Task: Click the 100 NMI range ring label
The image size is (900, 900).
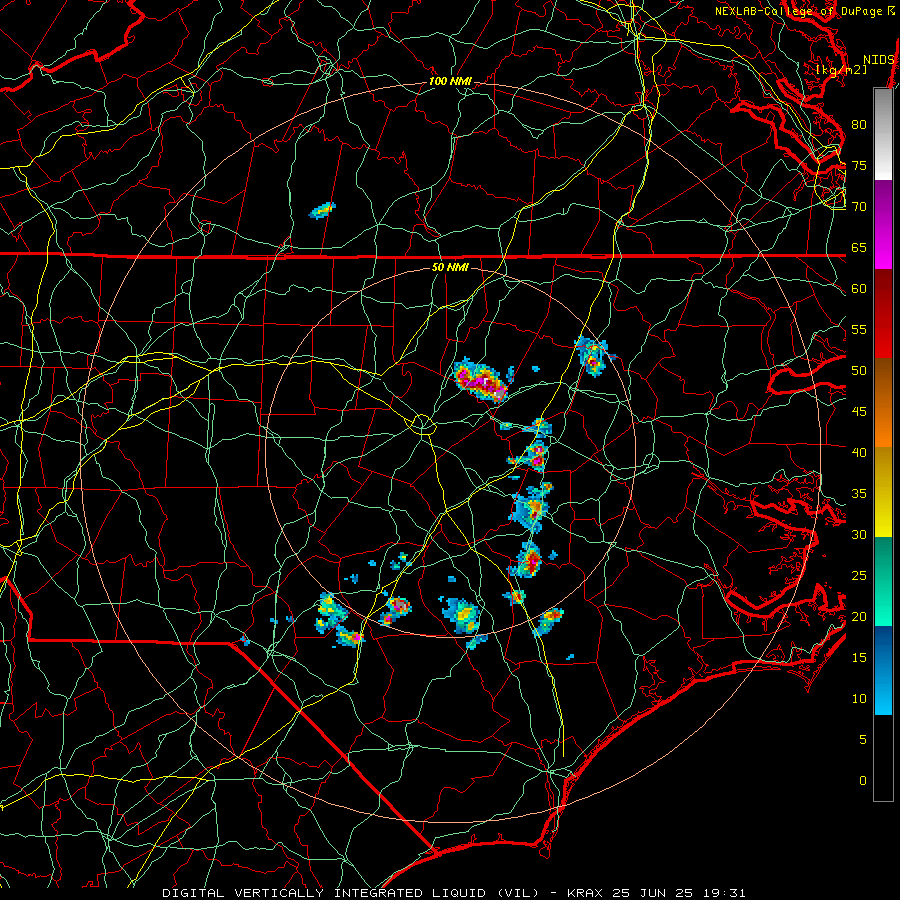Action: click(x=451, y=82)
